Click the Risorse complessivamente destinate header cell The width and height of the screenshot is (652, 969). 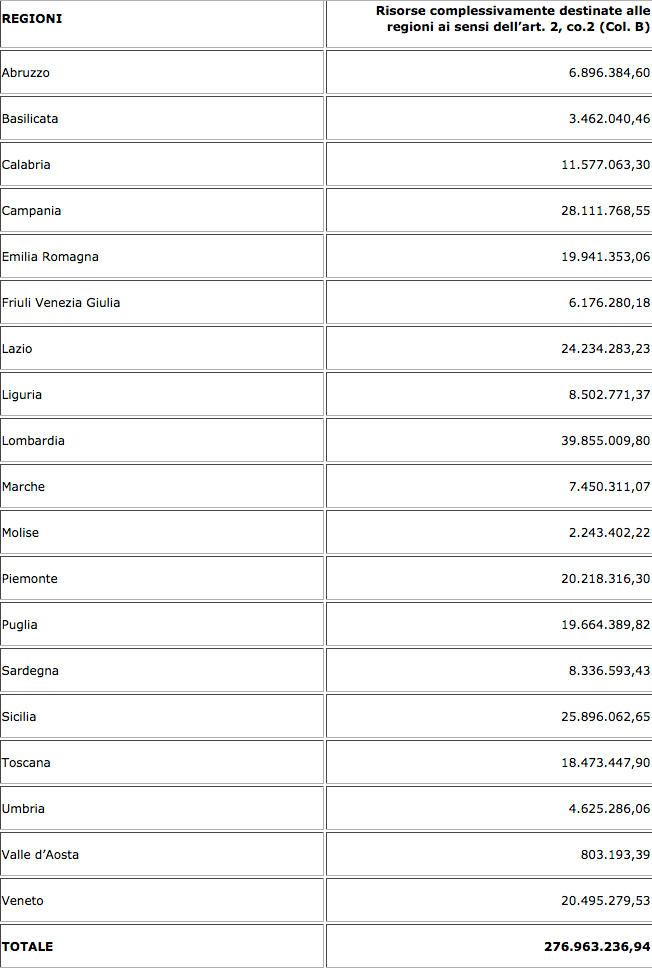pos(513,19)
